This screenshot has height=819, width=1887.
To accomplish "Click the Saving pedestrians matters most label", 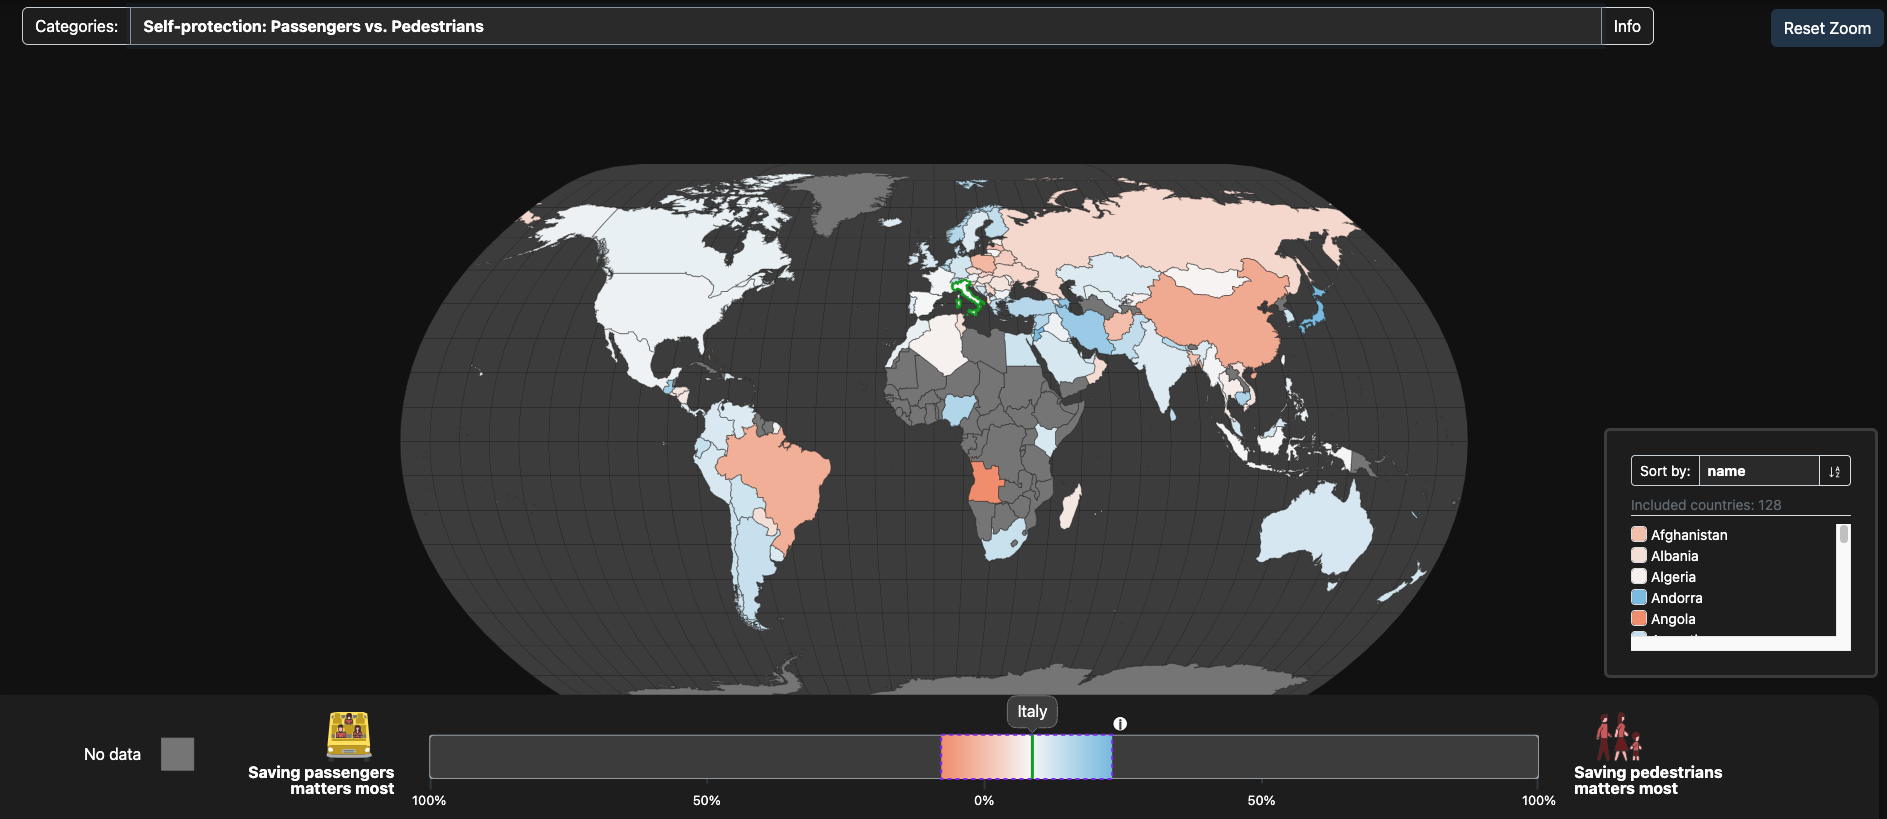I will tap(1648, 780).
